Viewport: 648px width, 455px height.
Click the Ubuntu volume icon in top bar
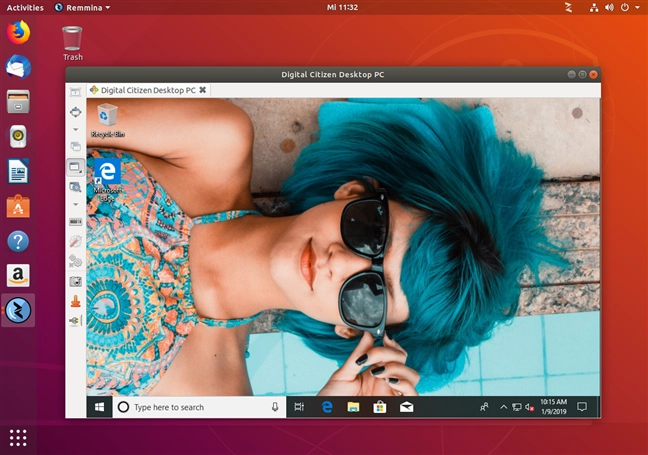point(609,7)
